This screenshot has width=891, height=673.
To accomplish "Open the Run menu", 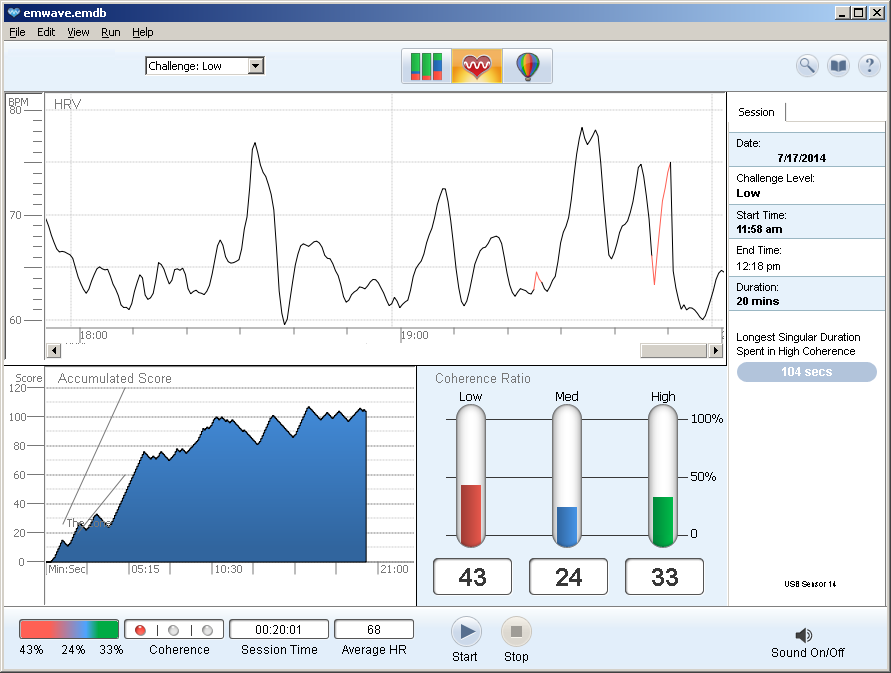I will (111, 32).
